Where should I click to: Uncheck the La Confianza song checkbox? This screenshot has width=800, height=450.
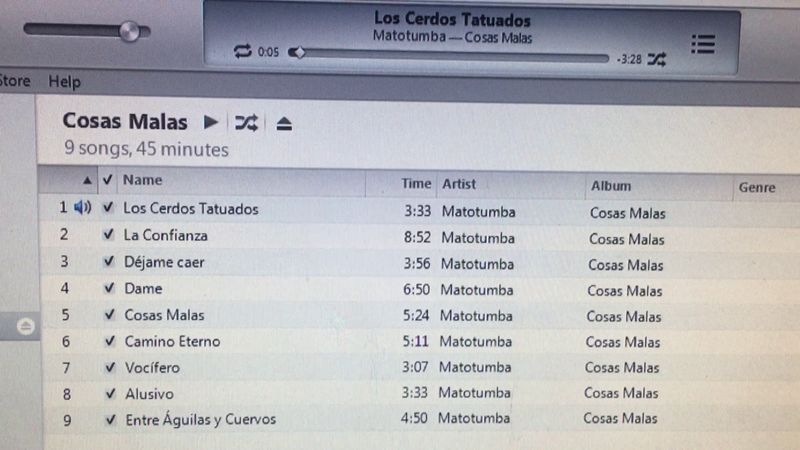coord(108,234)
